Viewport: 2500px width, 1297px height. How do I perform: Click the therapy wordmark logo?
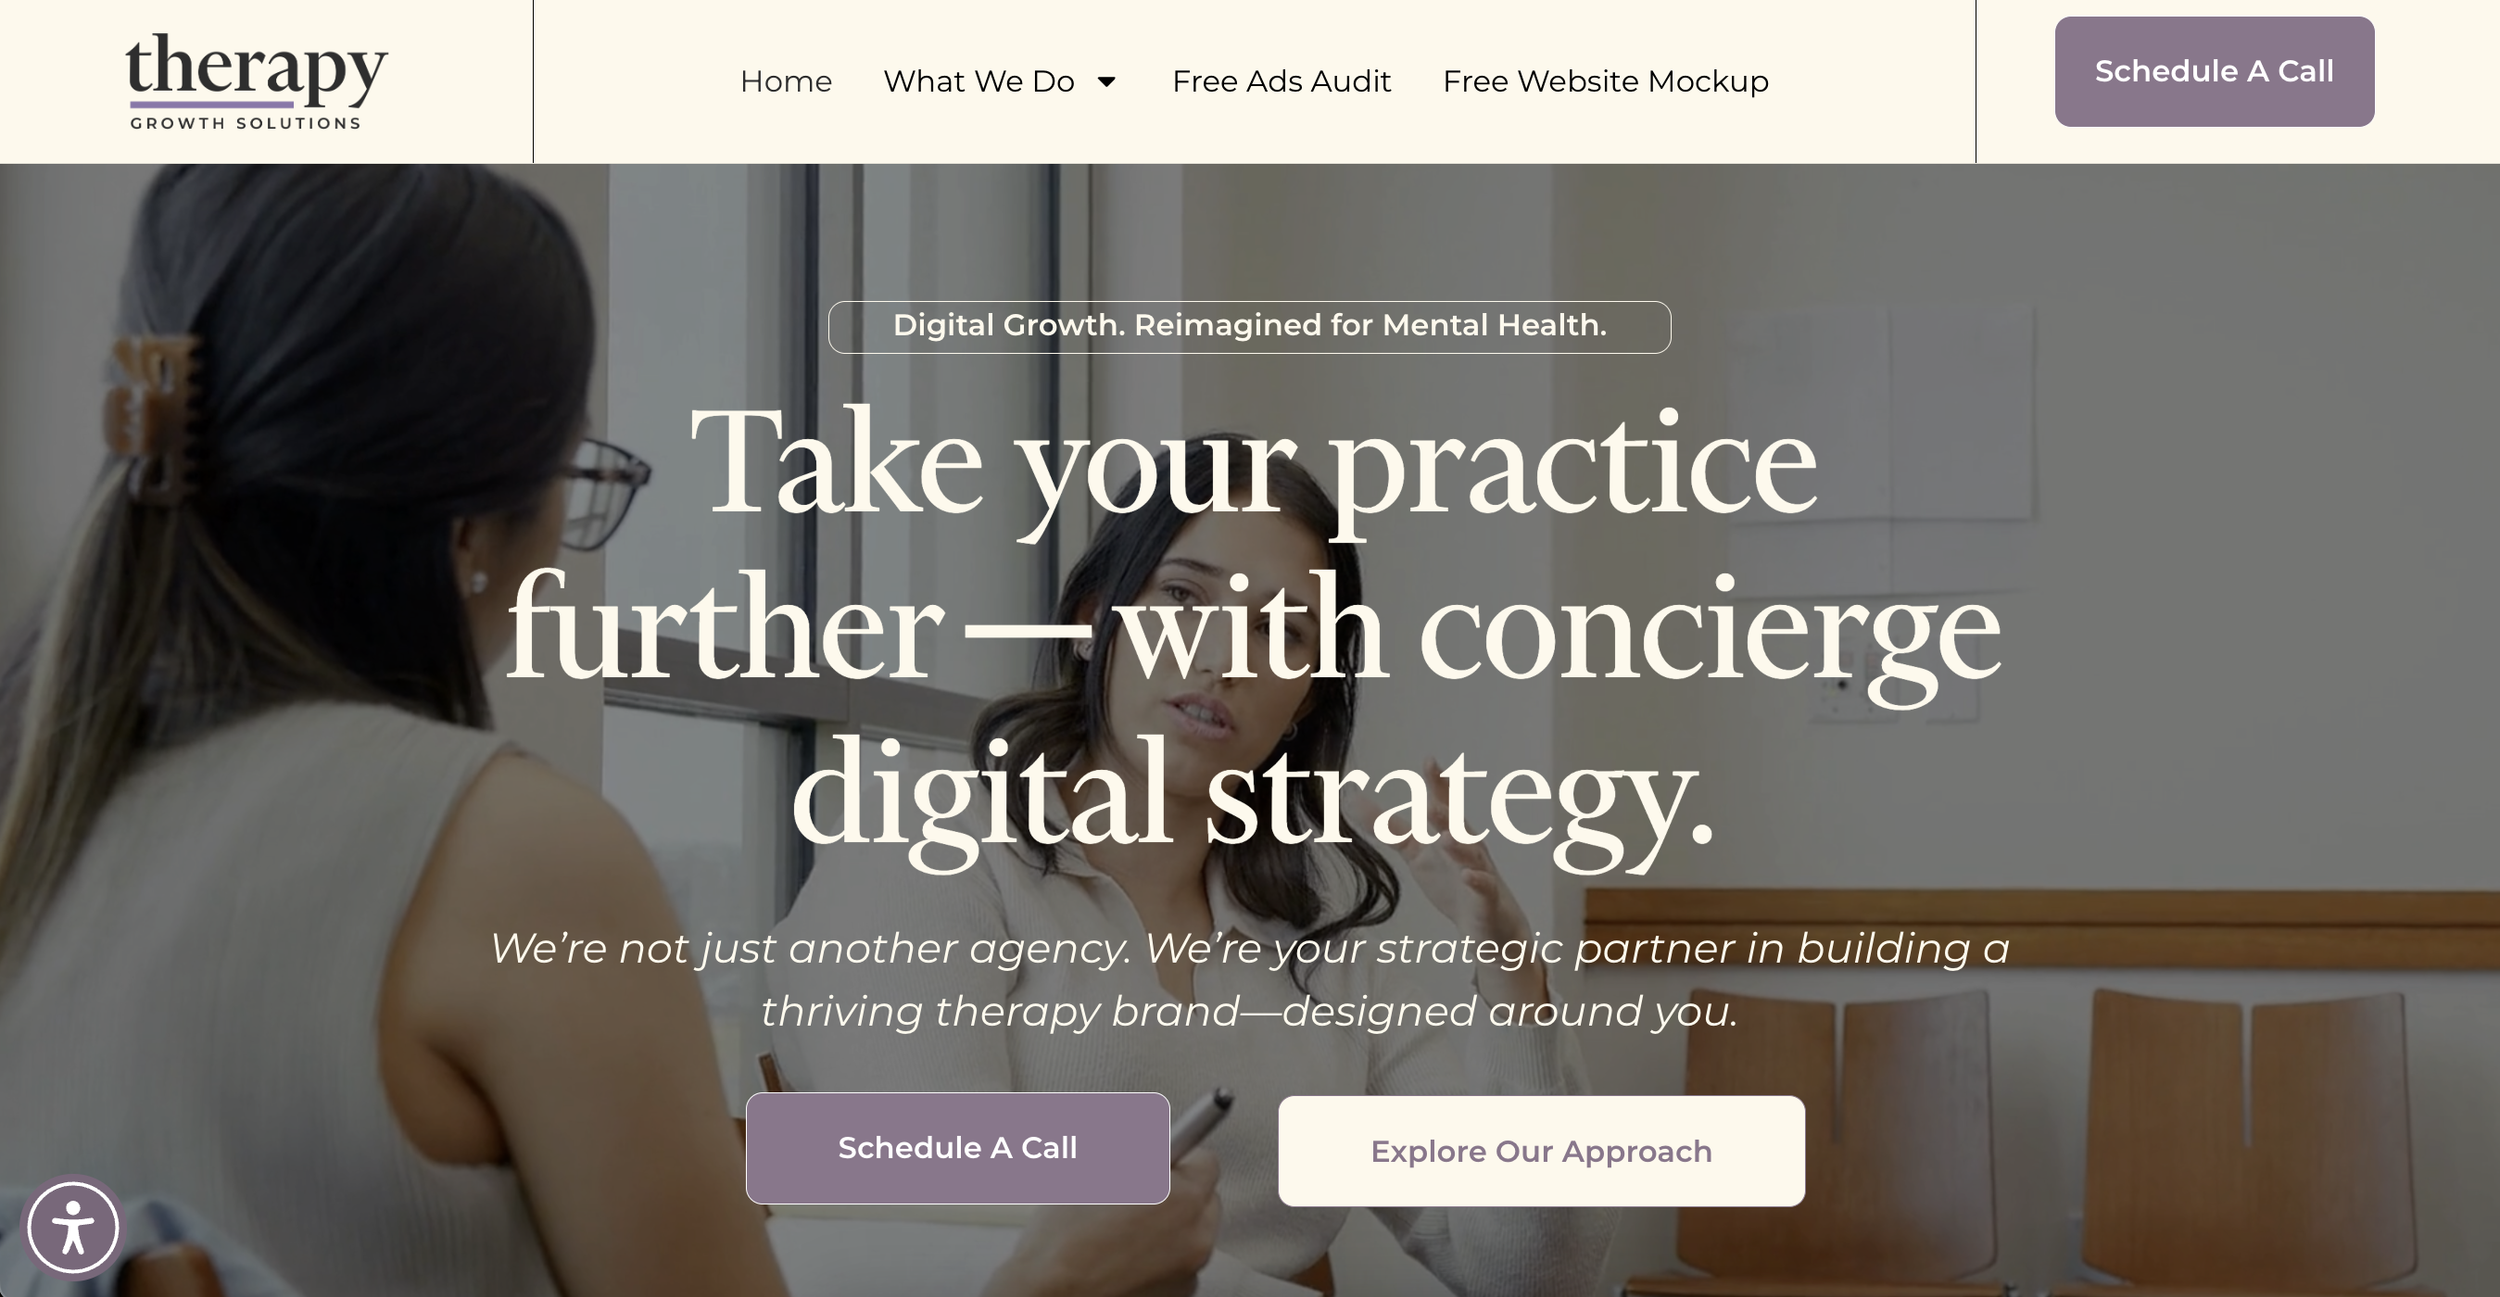click(256, 68)
